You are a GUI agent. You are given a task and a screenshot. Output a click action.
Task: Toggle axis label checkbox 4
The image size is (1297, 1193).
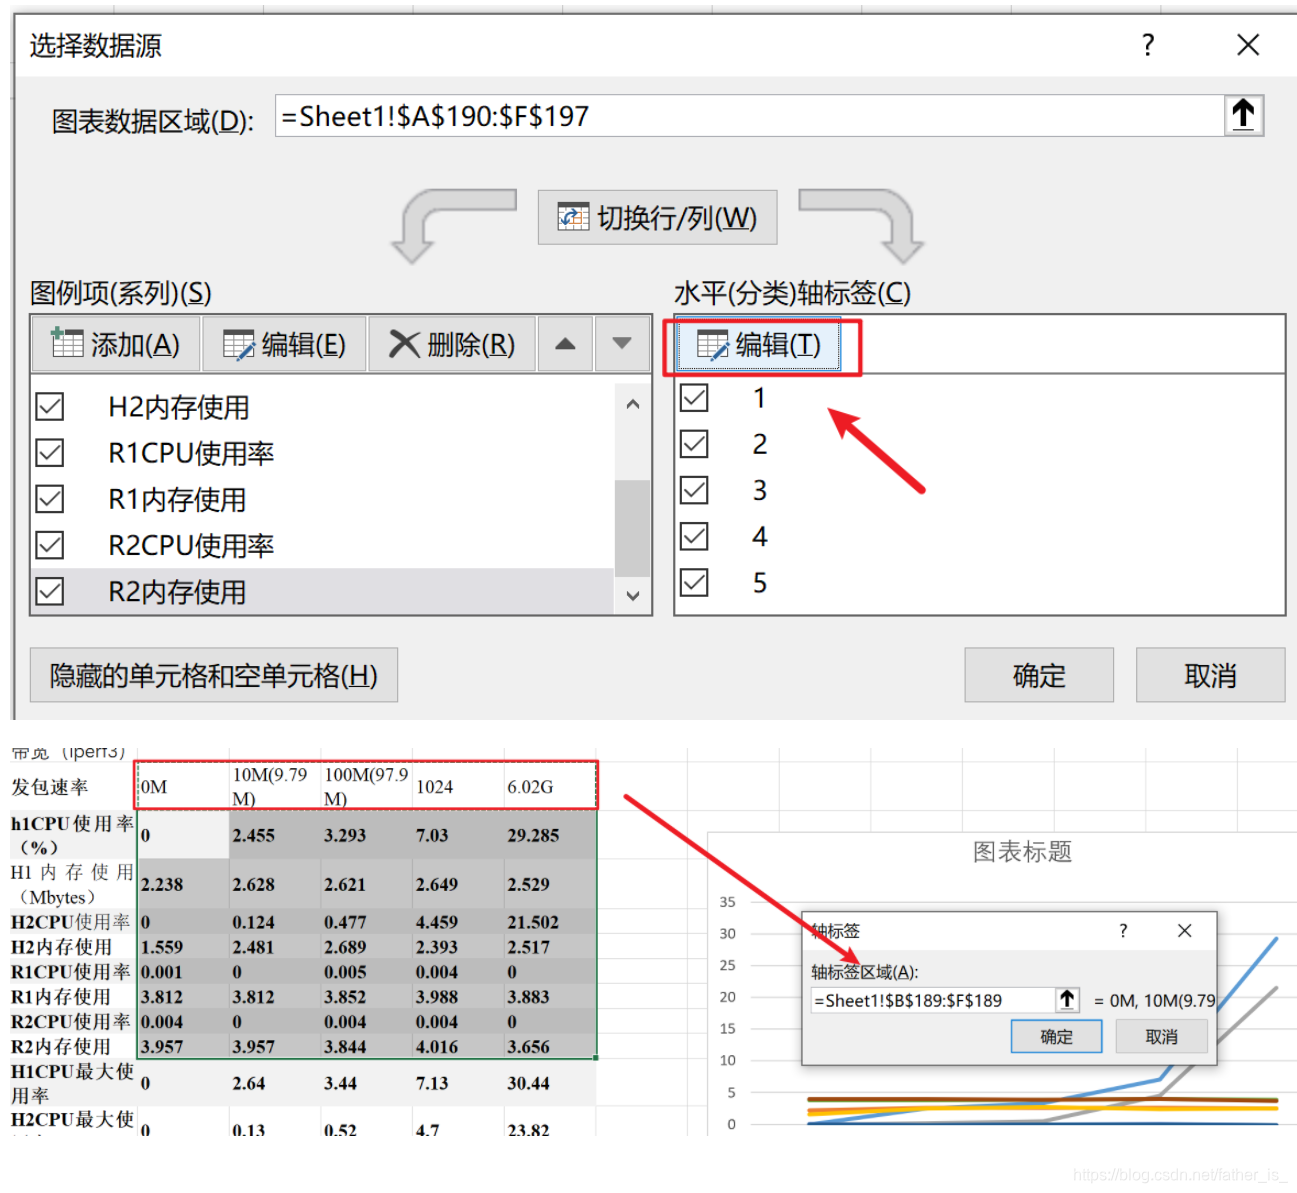pyautogui.click(x=694, y=536)
